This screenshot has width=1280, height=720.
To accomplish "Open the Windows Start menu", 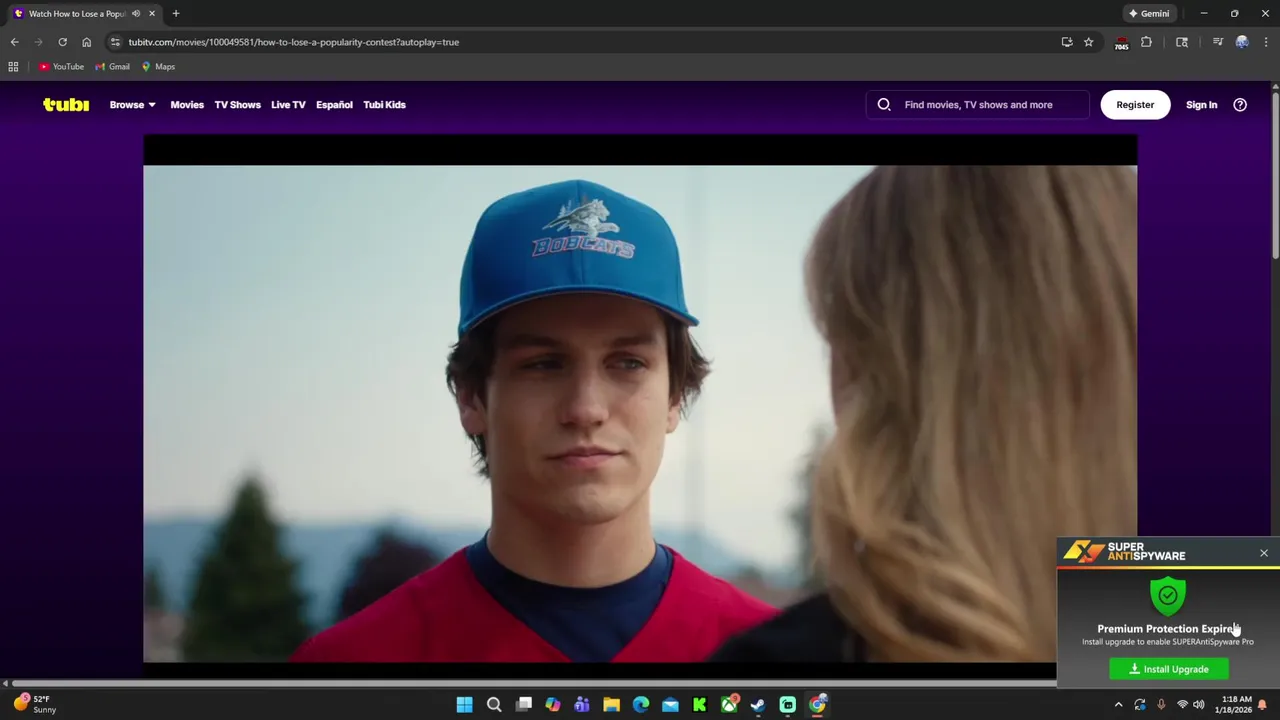I will [x=465, y=705].
